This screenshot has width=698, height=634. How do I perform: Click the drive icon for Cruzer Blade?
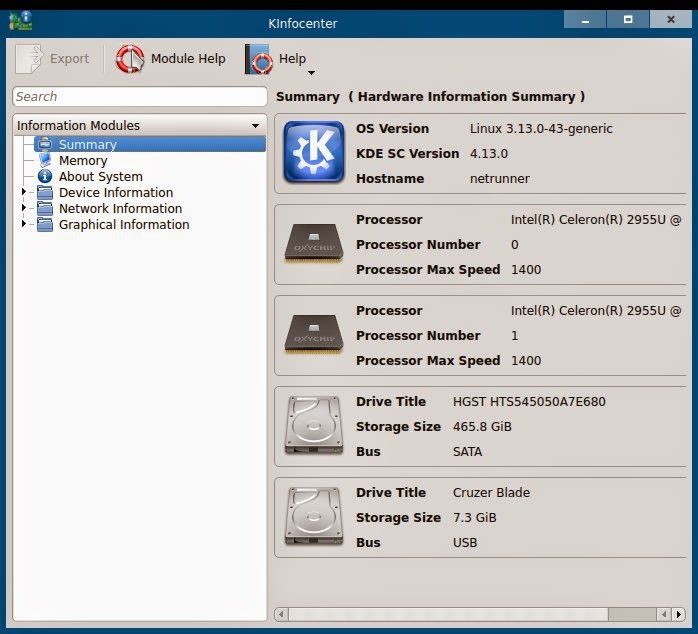click(x=314, y=516)
